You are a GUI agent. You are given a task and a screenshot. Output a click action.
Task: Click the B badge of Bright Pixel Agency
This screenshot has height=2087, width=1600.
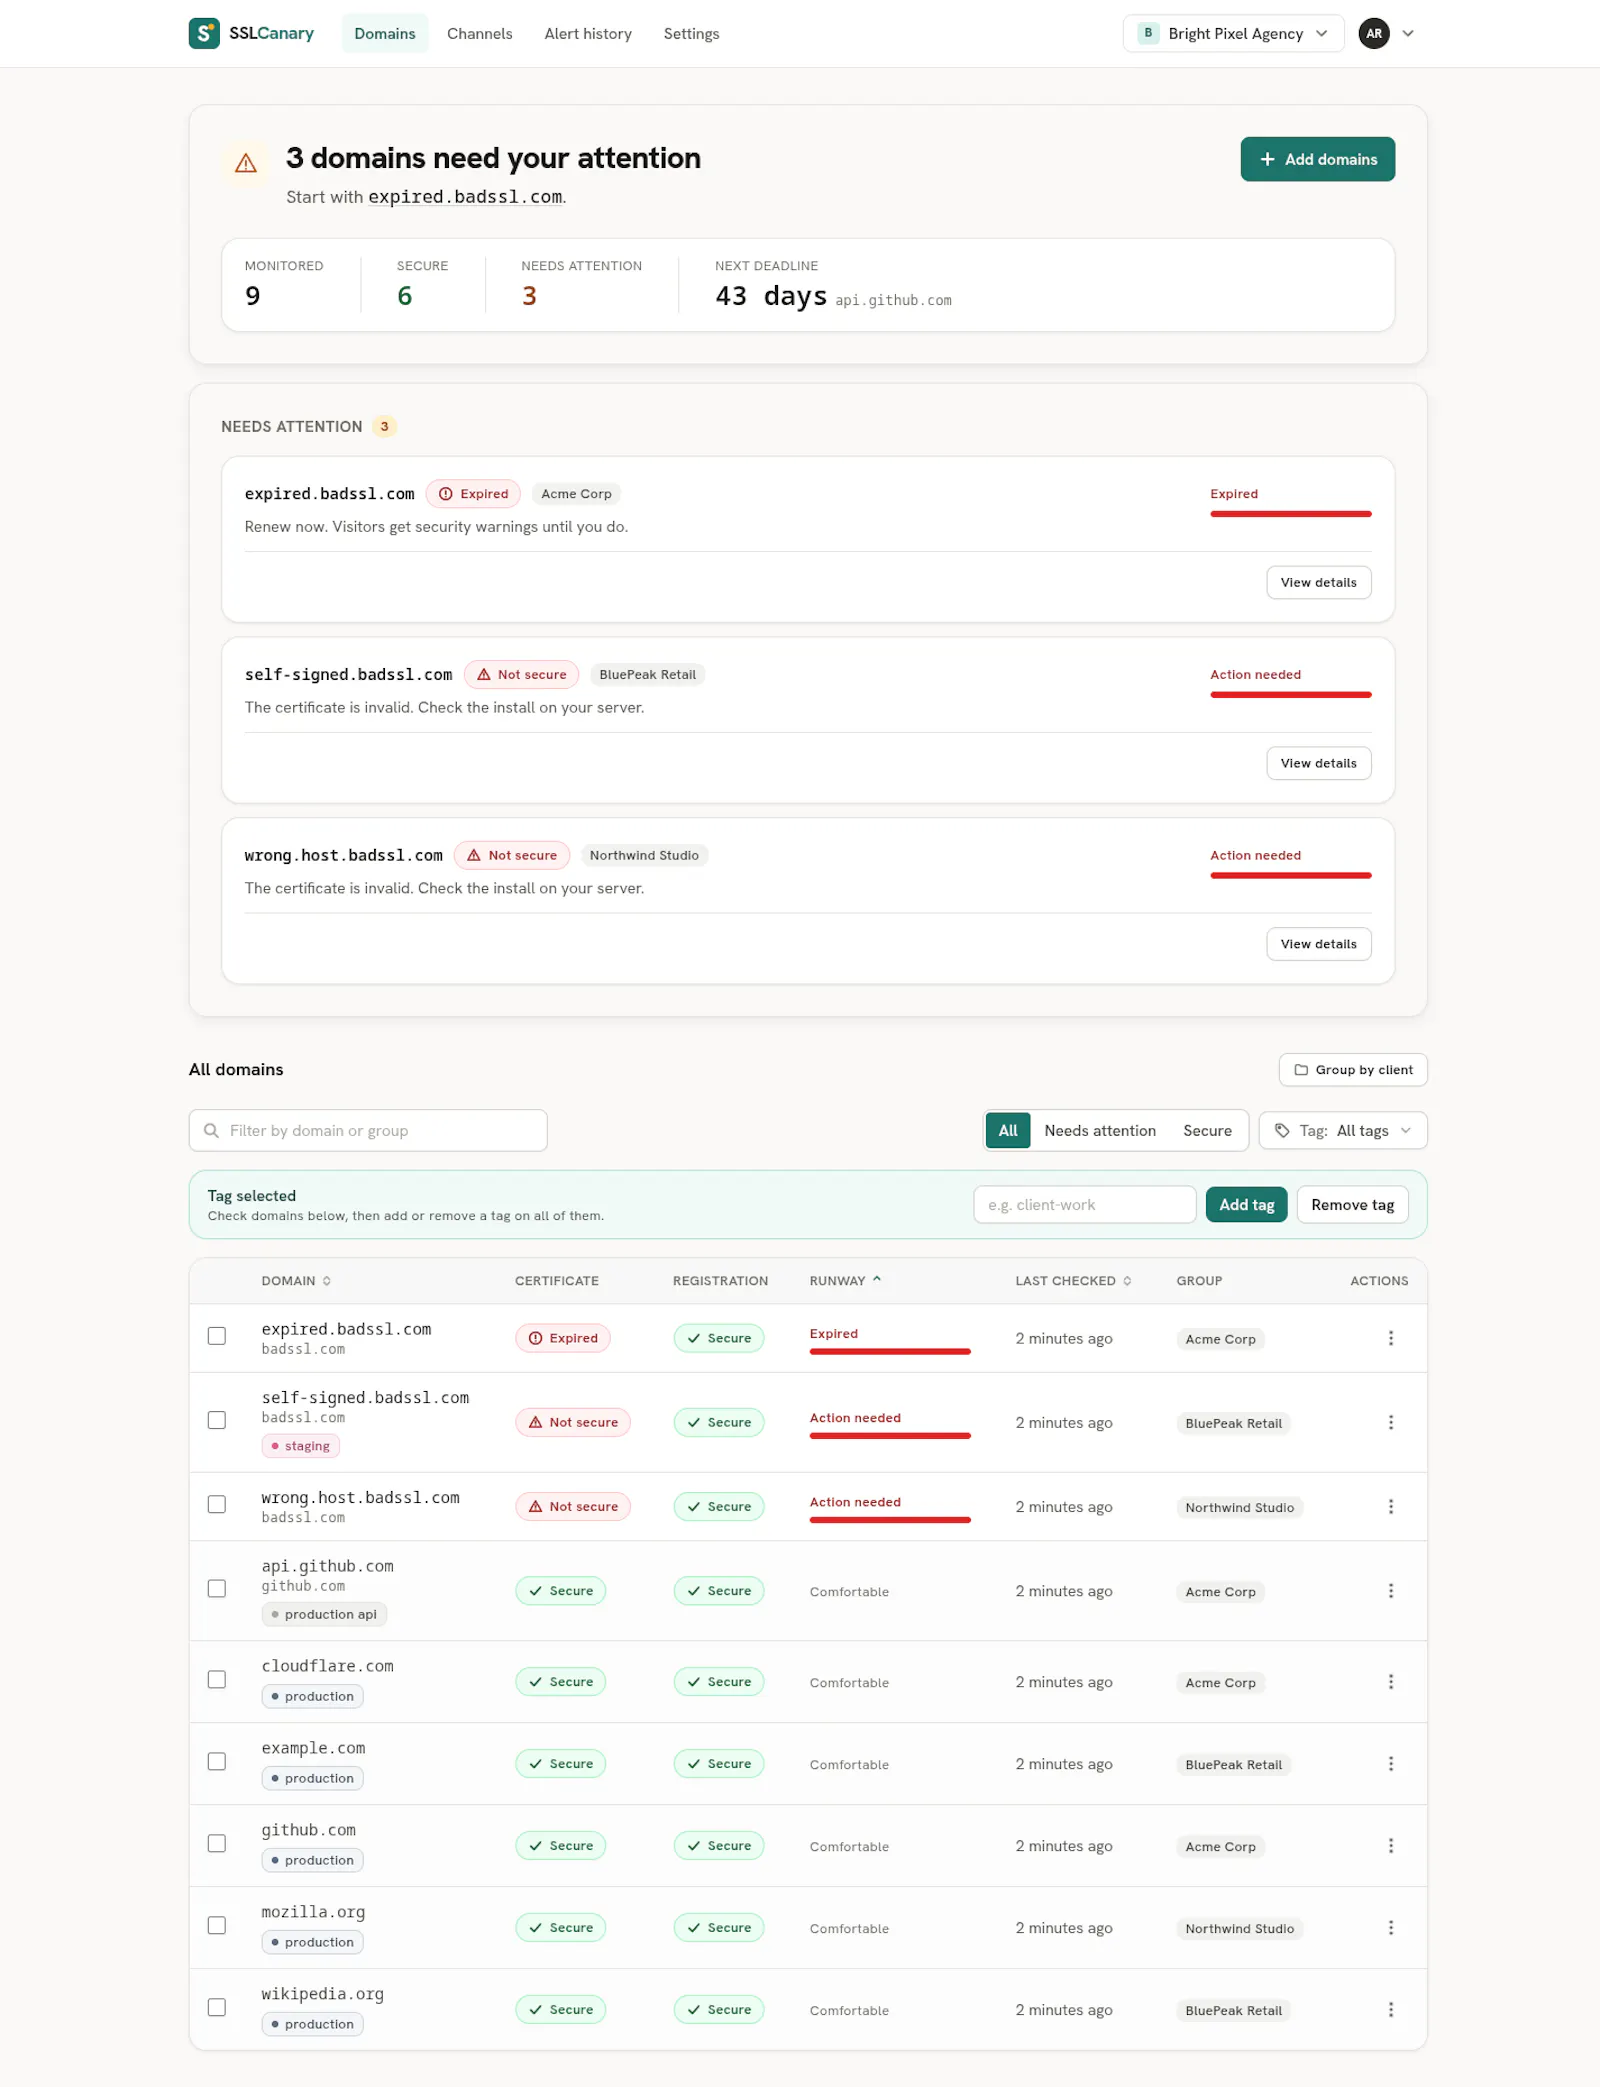(1148, 33)
